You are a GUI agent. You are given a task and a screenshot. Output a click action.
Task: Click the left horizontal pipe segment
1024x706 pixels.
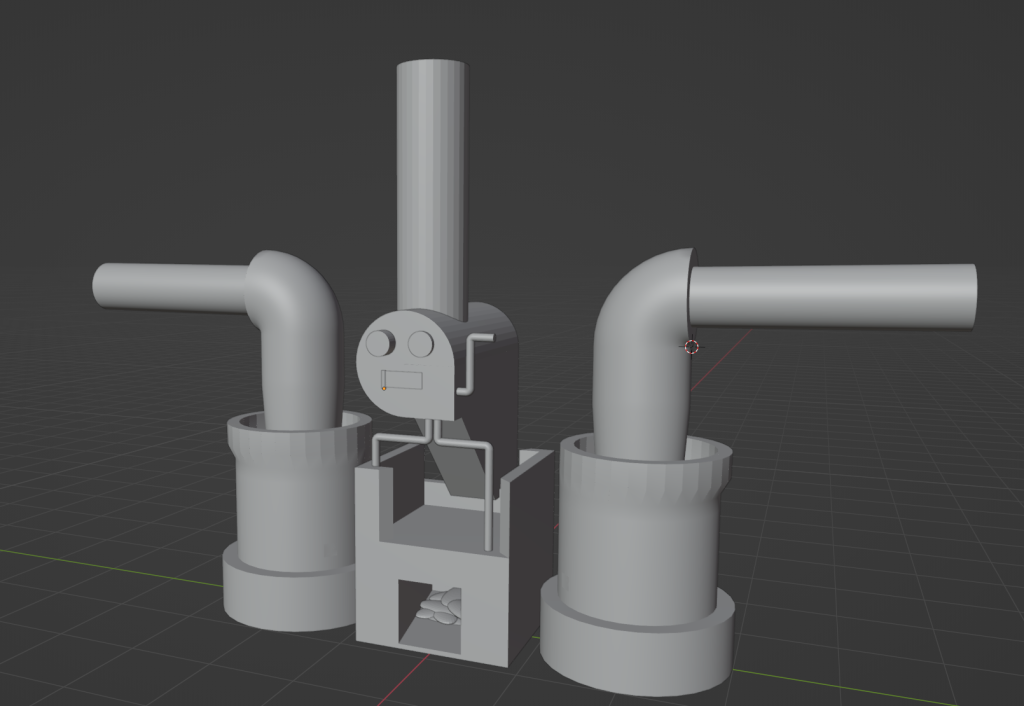pyautogui.click(x=170, y=286)
